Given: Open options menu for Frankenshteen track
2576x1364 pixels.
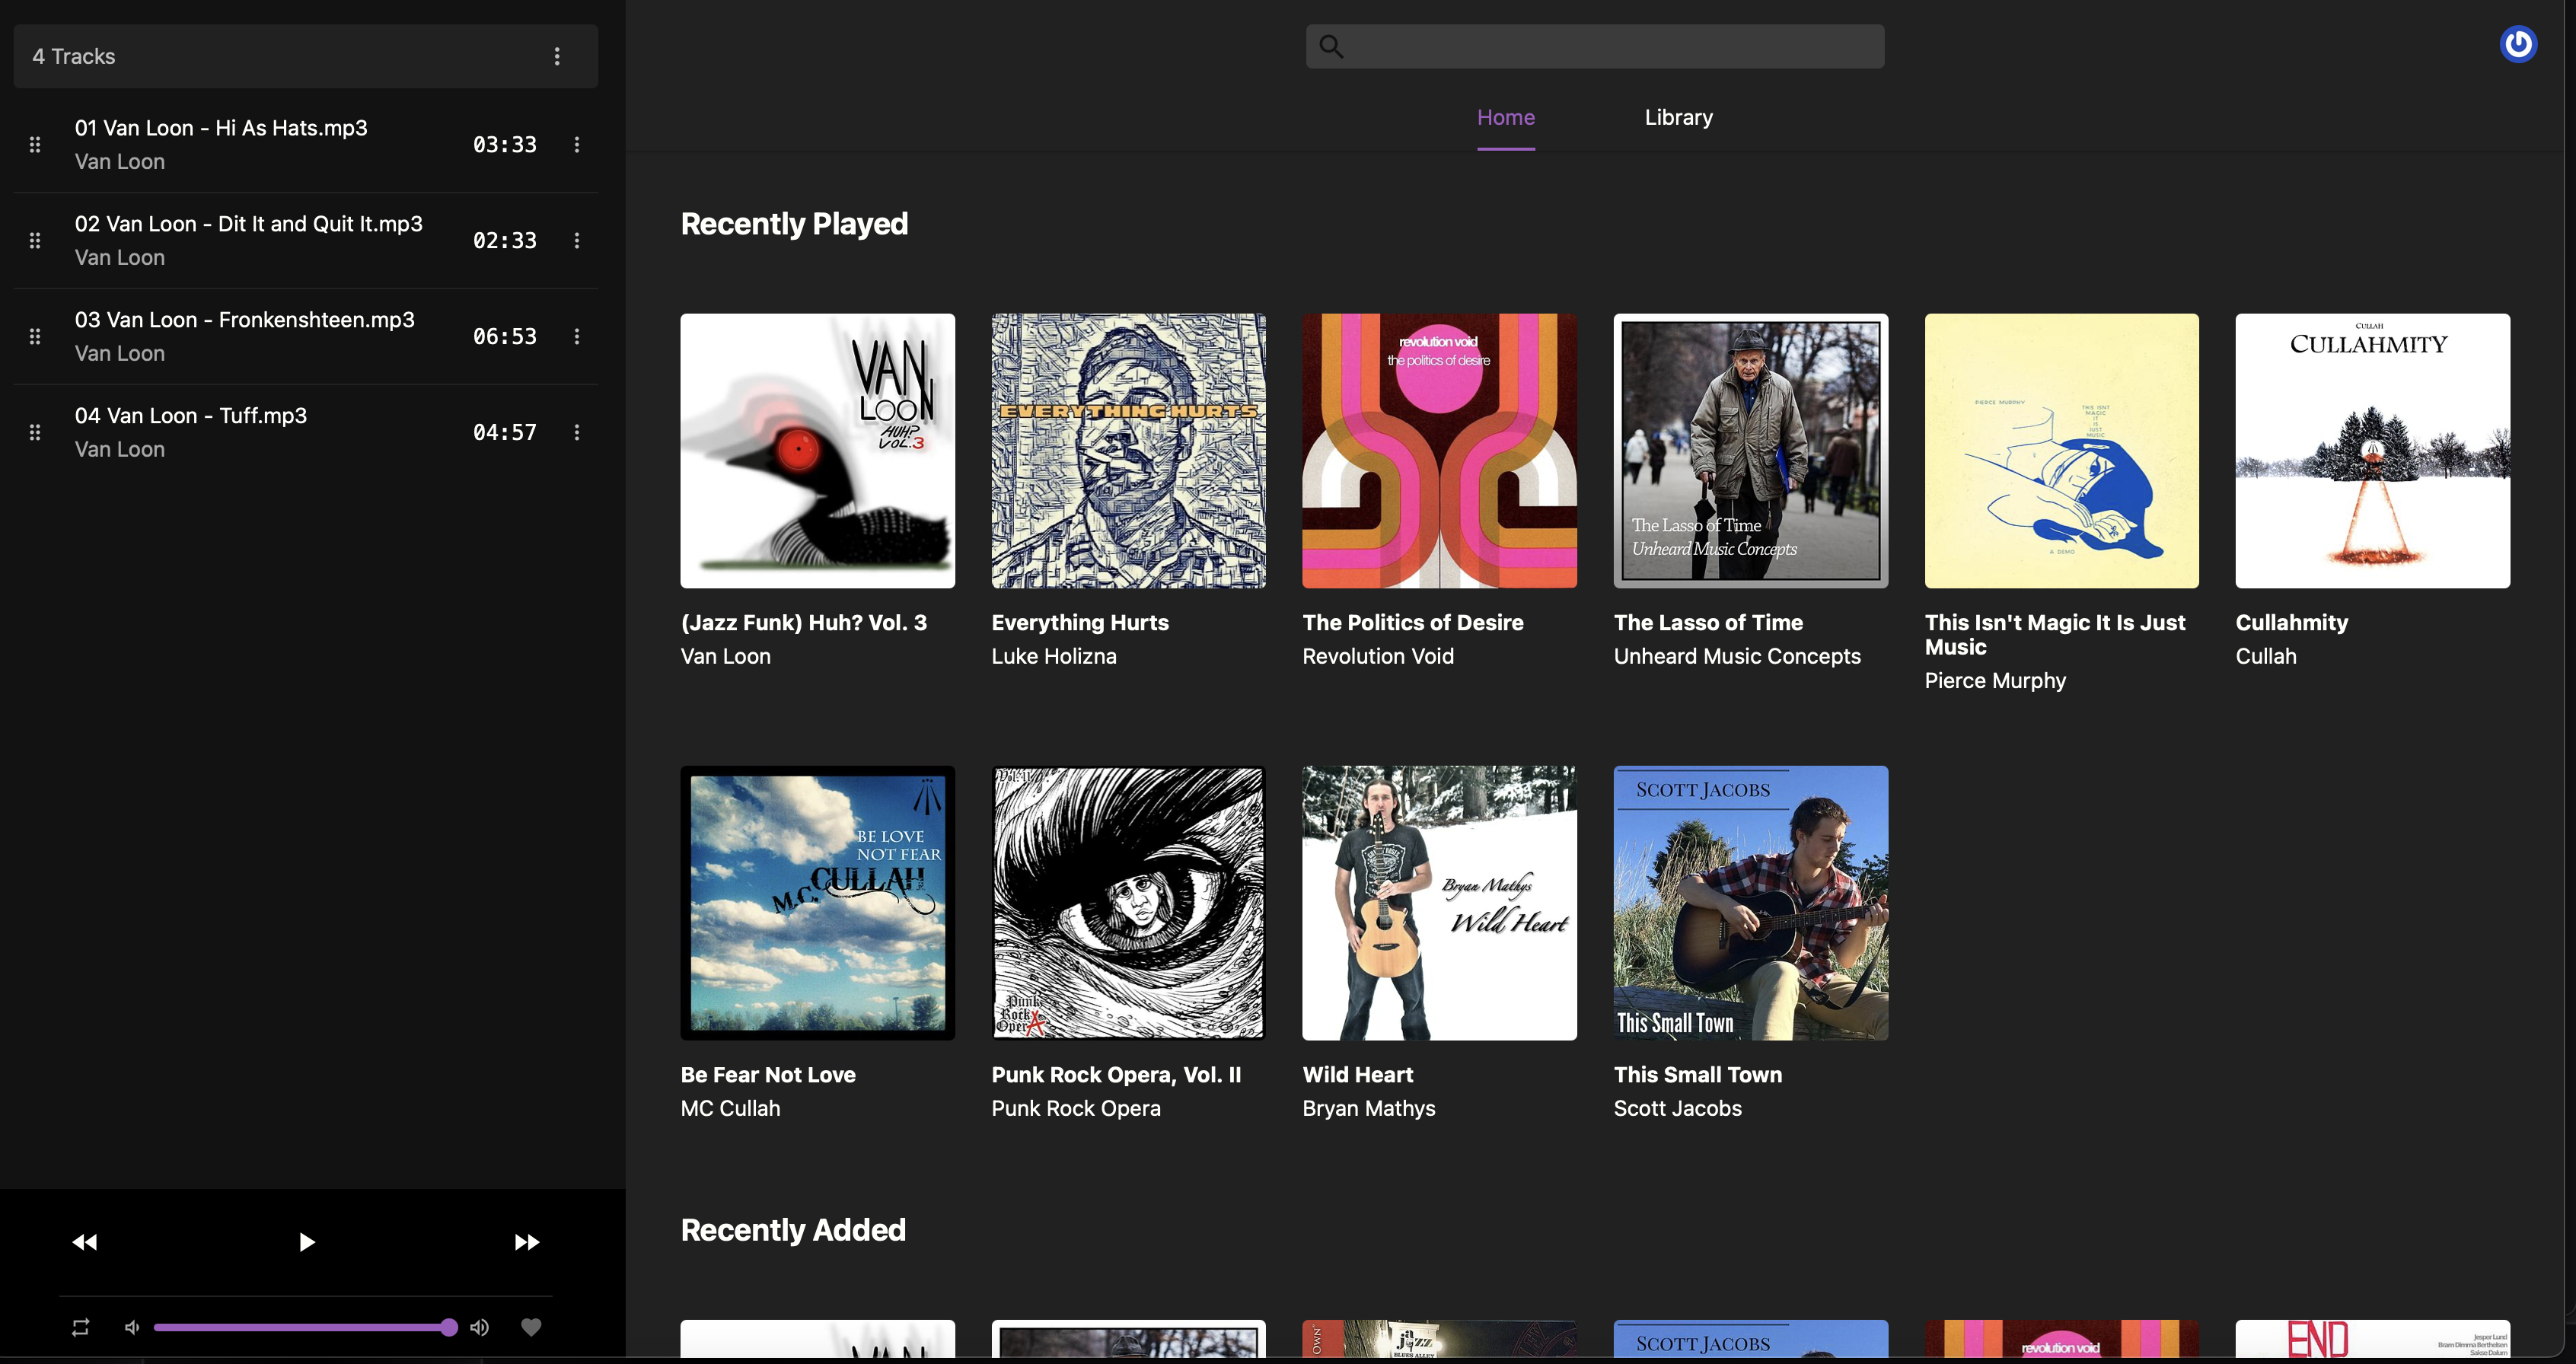Looking at the screenshot, I should coord(577,337).
